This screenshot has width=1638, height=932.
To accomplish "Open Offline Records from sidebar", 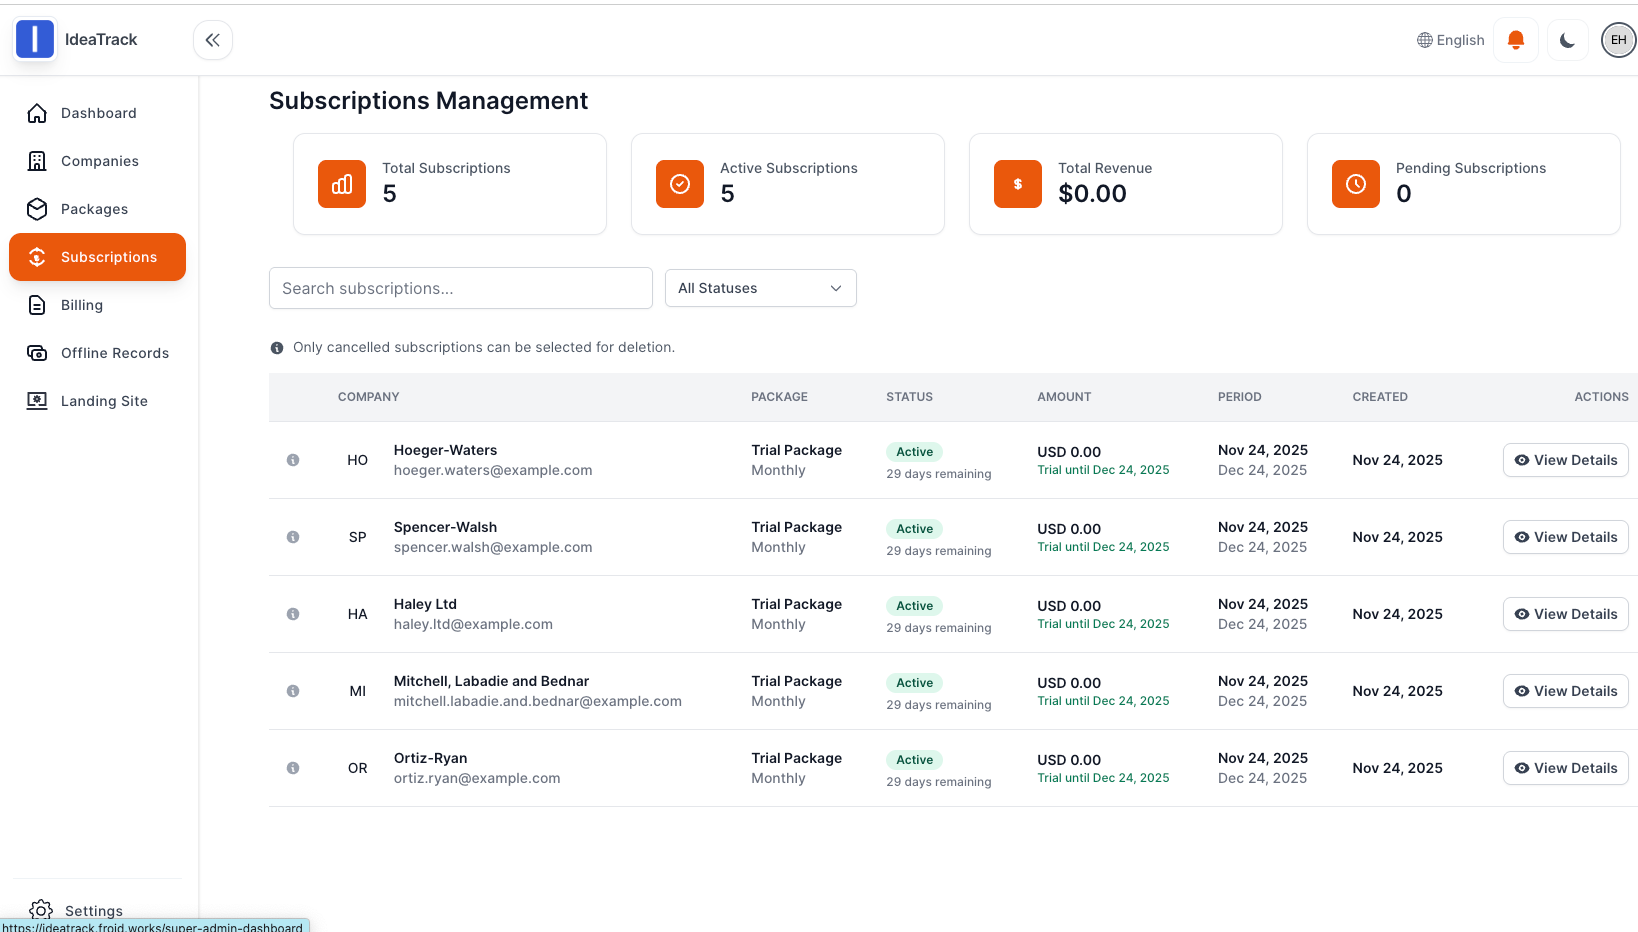I will tap(114, 353).
